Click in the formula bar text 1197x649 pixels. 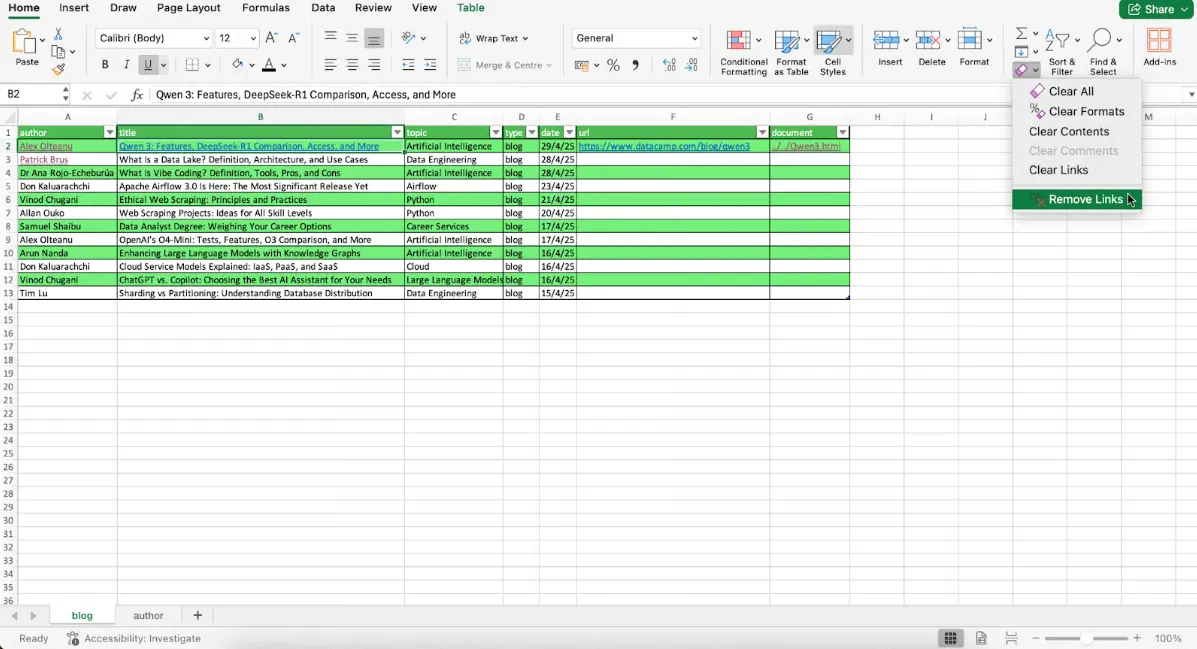[x=500, y=95]
